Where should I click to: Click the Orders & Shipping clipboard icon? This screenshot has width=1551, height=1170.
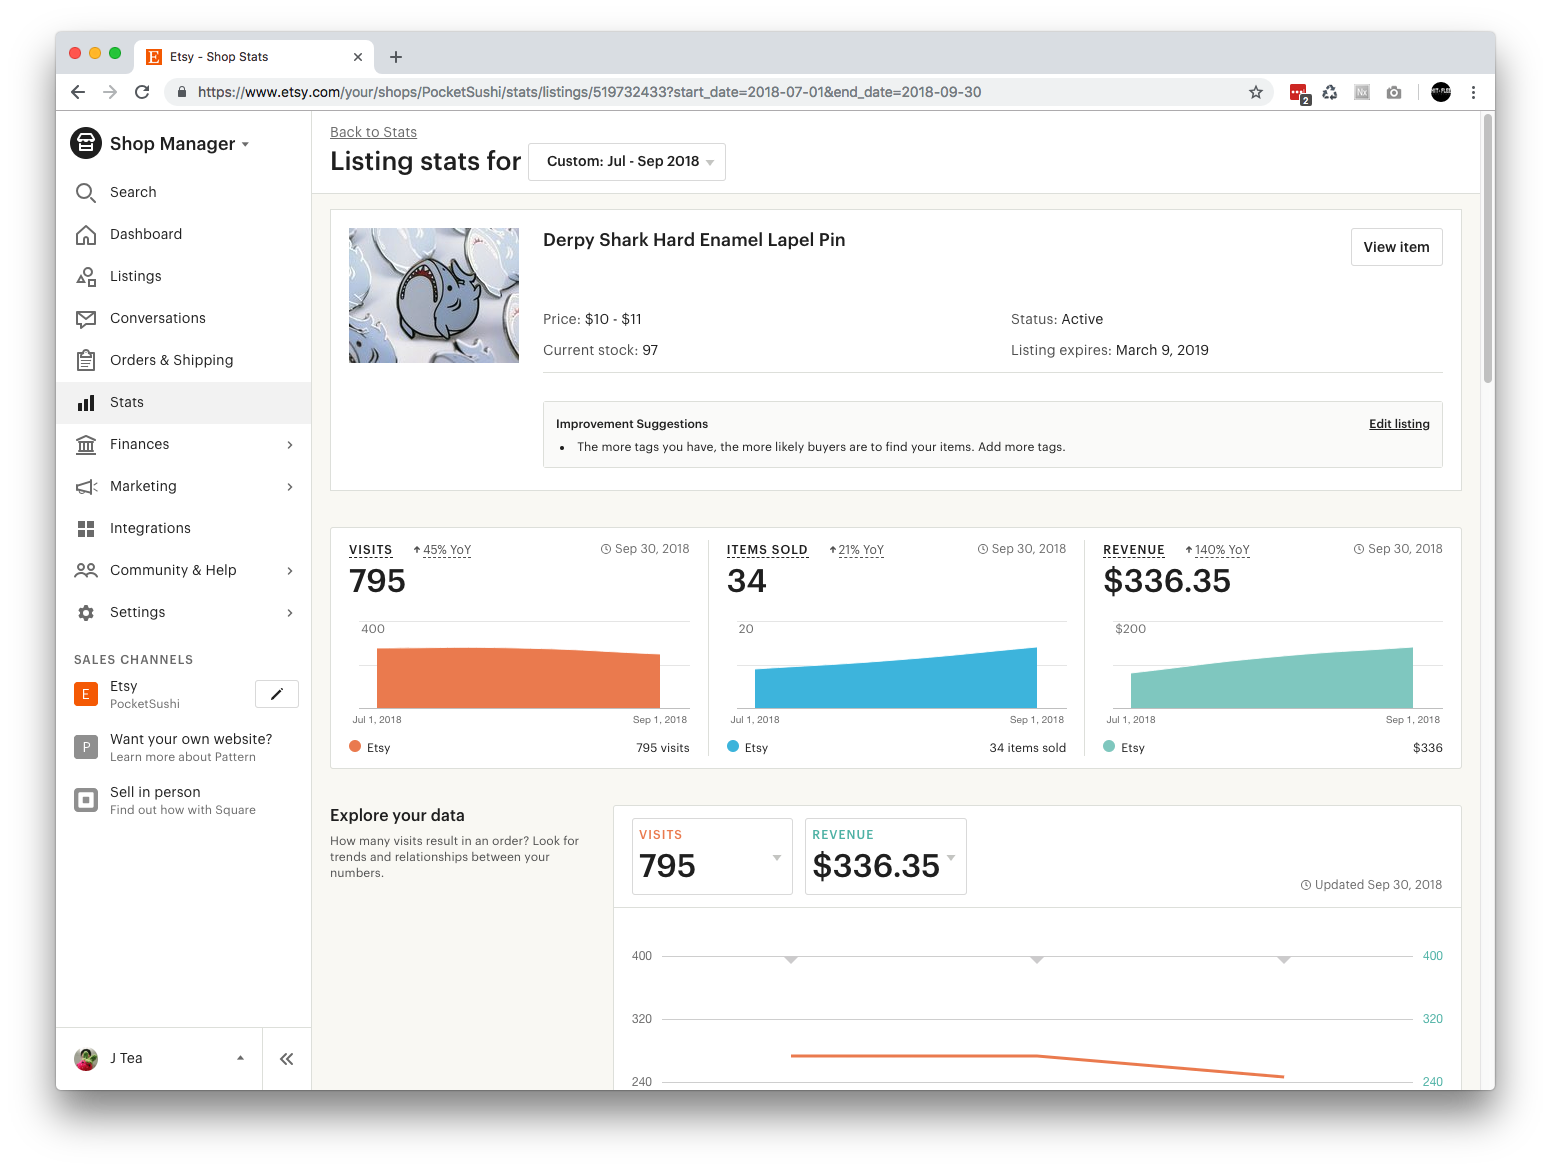(86, 360)
